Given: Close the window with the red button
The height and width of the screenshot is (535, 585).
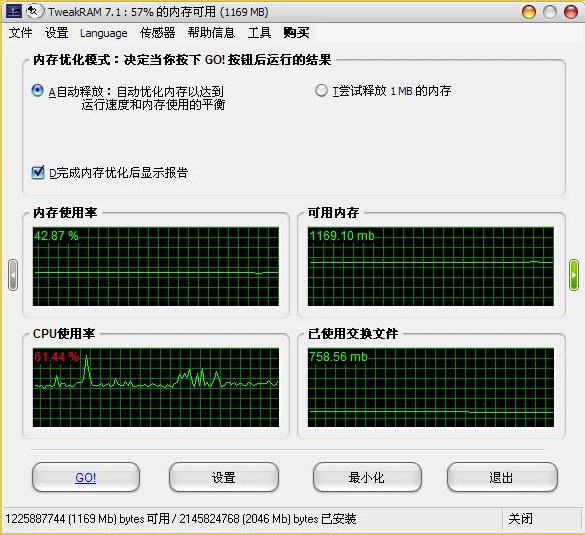Looking at the screenshot, I should click(570, 12).
